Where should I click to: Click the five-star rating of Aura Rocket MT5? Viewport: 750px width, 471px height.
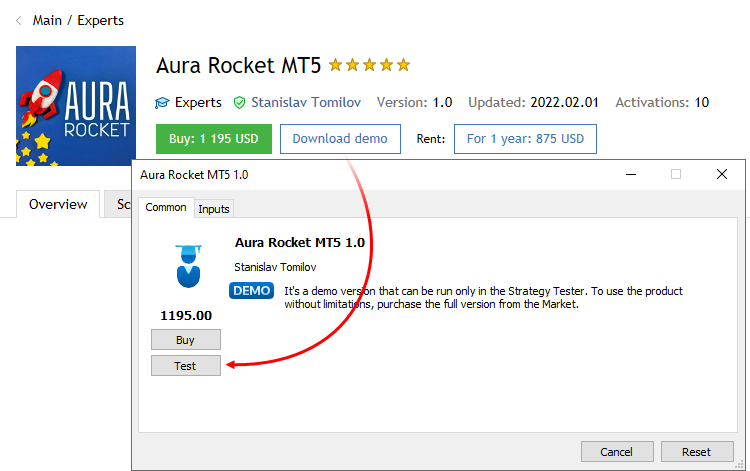[369, 65]
